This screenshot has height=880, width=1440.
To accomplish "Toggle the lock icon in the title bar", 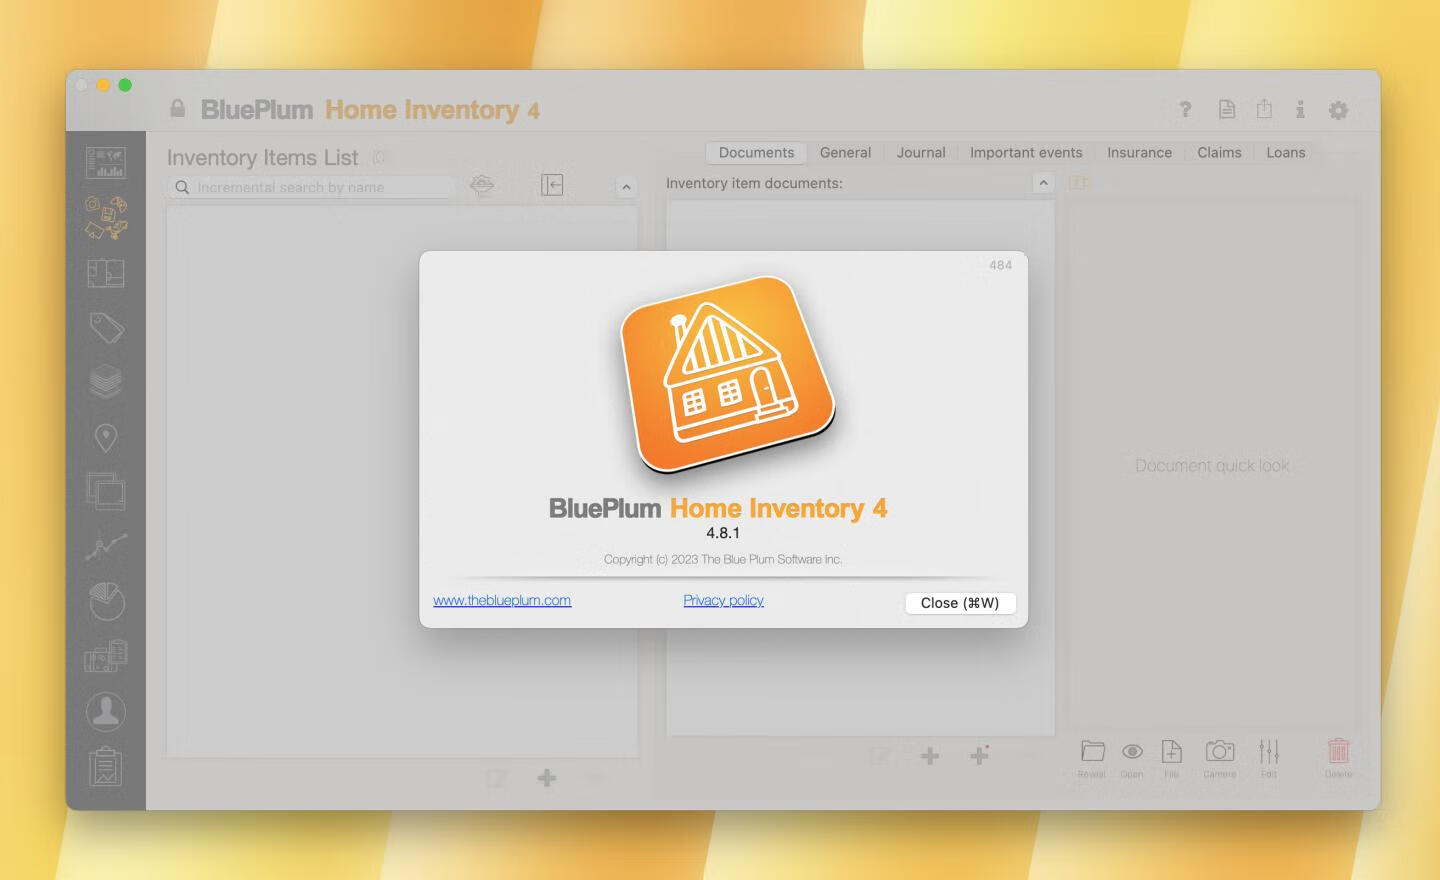I will [x=177, y=108].
